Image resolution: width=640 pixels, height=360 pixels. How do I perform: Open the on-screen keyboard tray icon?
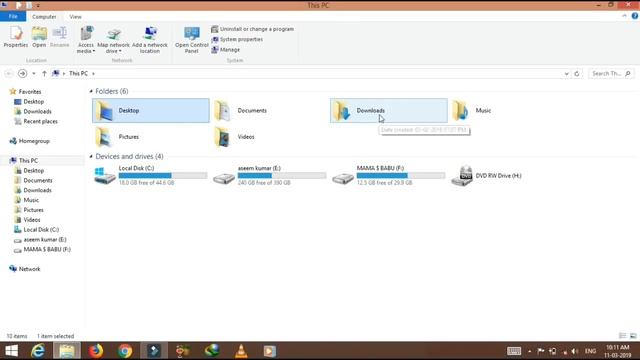pos(514,351)
